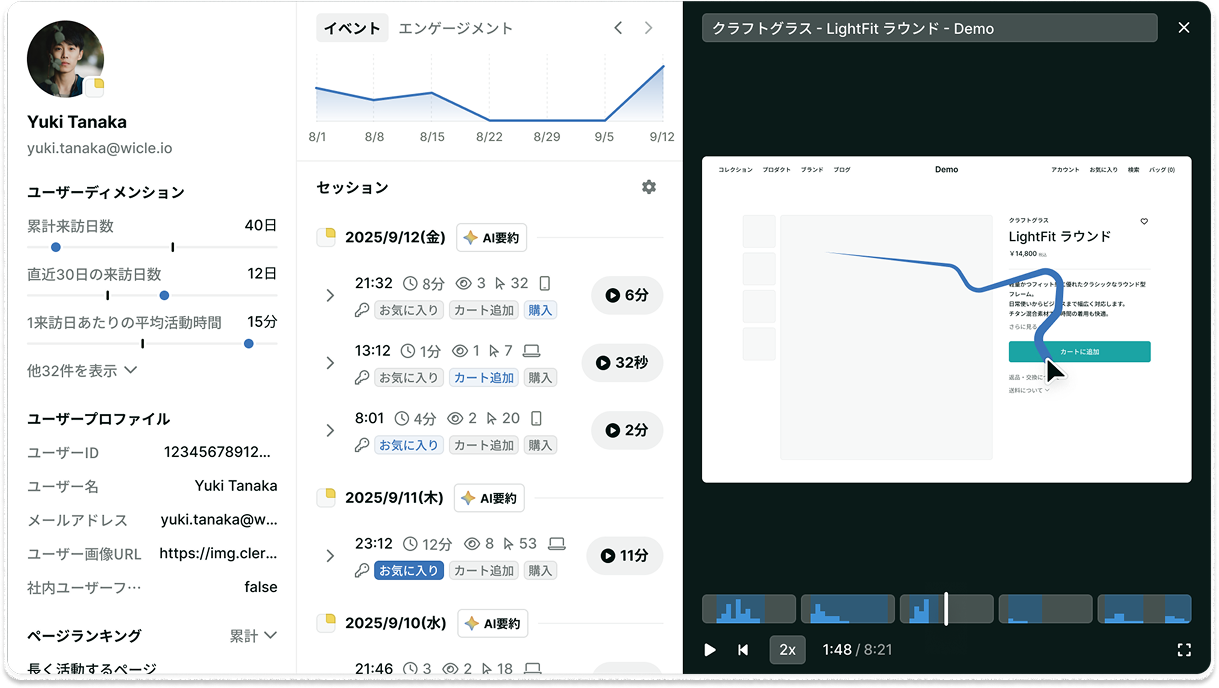Change 2x playback speed
The image size is (1219, 688).
pyautogui.click(x=787, y=650)
